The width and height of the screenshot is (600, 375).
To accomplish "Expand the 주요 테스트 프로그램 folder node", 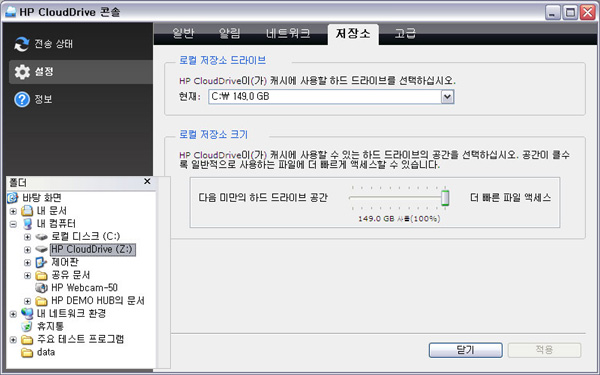I will (x=13, y=340).
